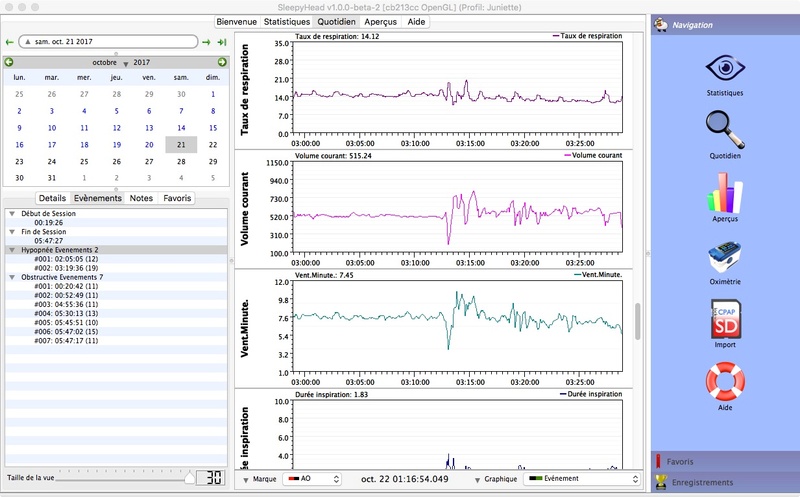This screenshot has height=497, width=800.
Task: Collapse Fin de Session tree node
Action: coord(12,232)
